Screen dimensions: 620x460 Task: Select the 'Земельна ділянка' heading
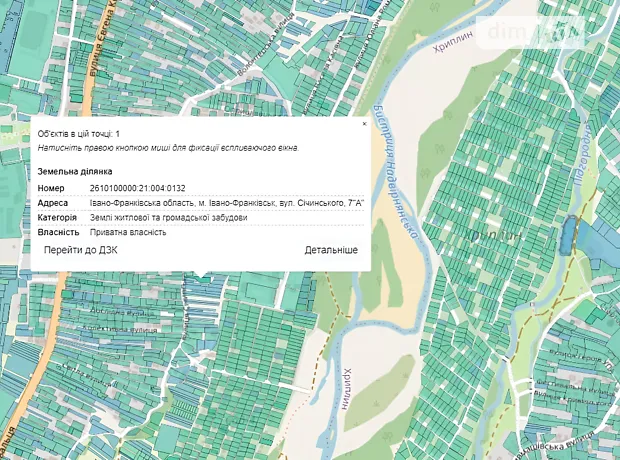75,172
